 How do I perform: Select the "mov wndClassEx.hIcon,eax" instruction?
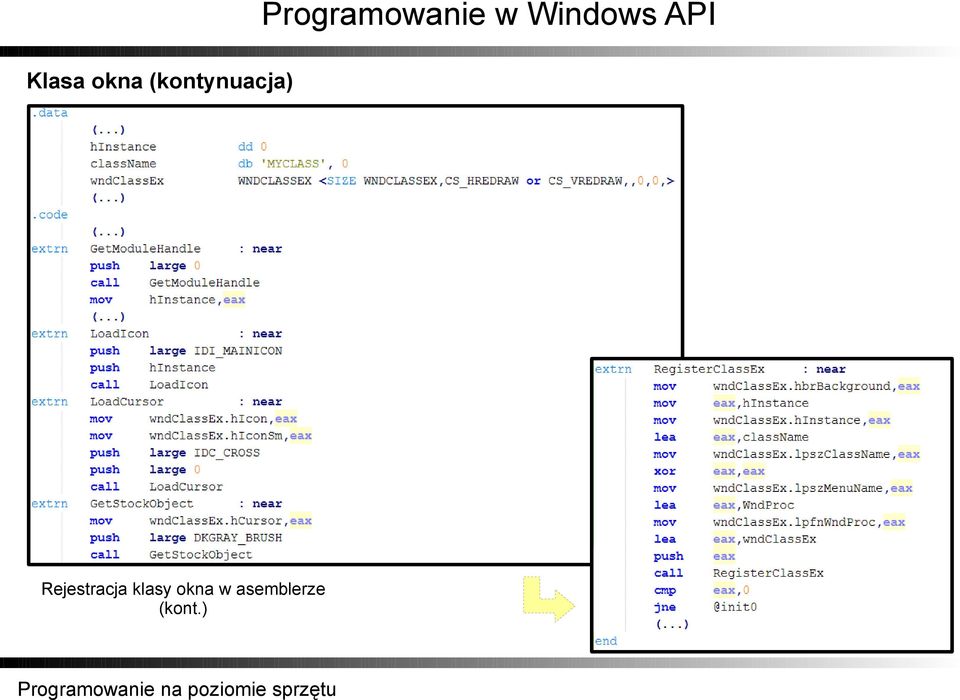coord(193,419)
